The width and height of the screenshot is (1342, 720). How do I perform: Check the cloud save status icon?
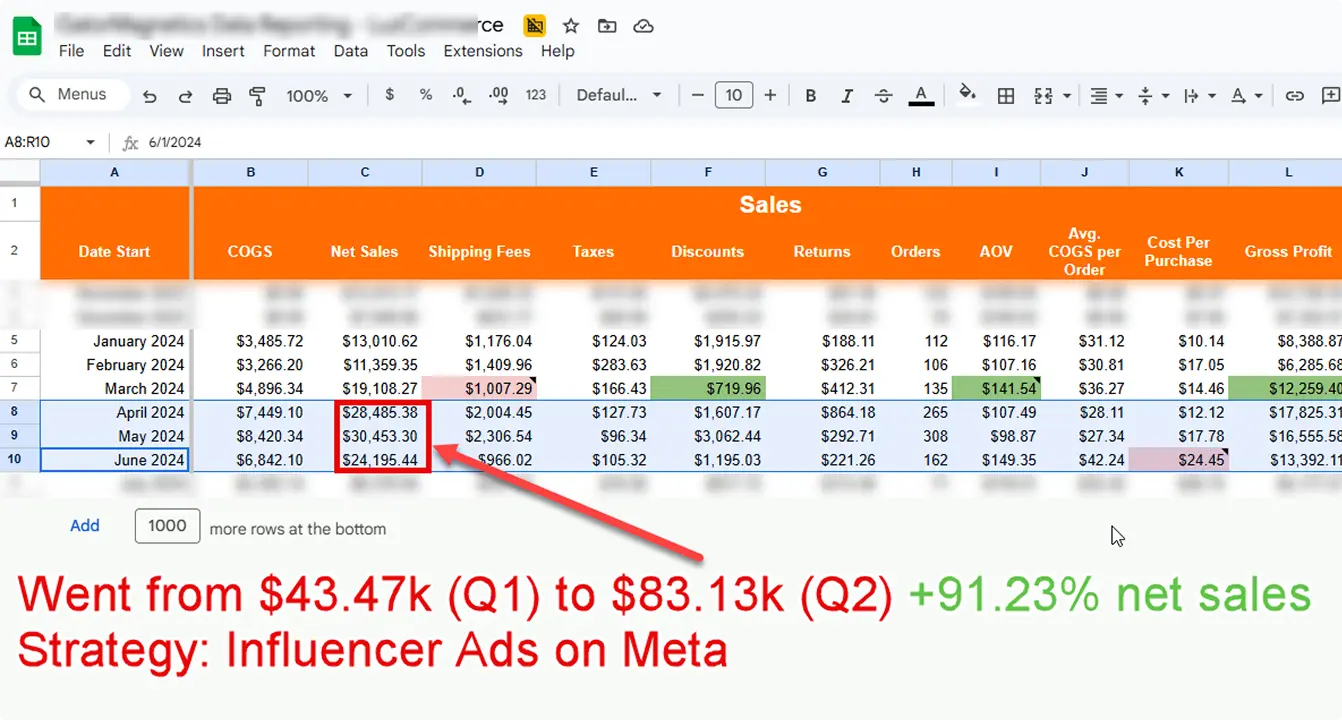[644, 26]
